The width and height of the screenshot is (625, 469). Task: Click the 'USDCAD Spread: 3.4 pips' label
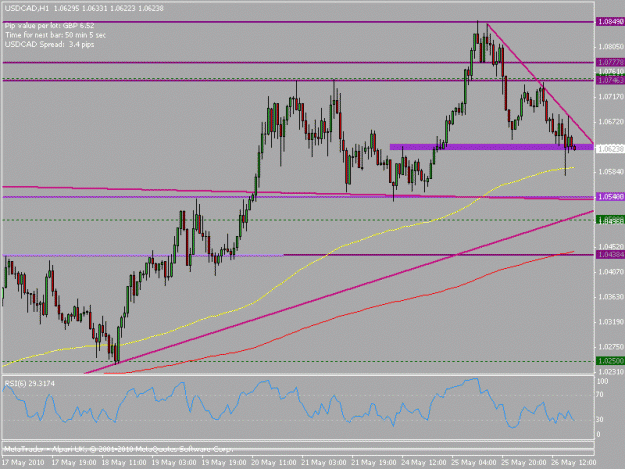click(49, 44)
